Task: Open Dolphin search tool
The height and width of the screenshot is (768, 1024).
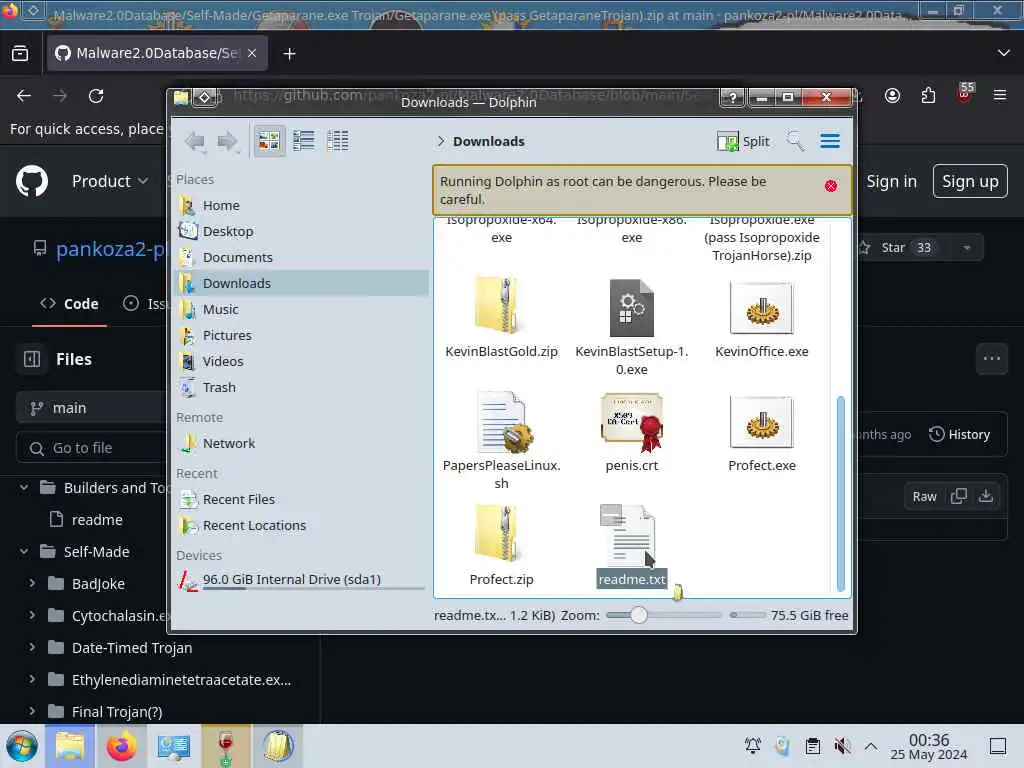Action: coord(795,141)
